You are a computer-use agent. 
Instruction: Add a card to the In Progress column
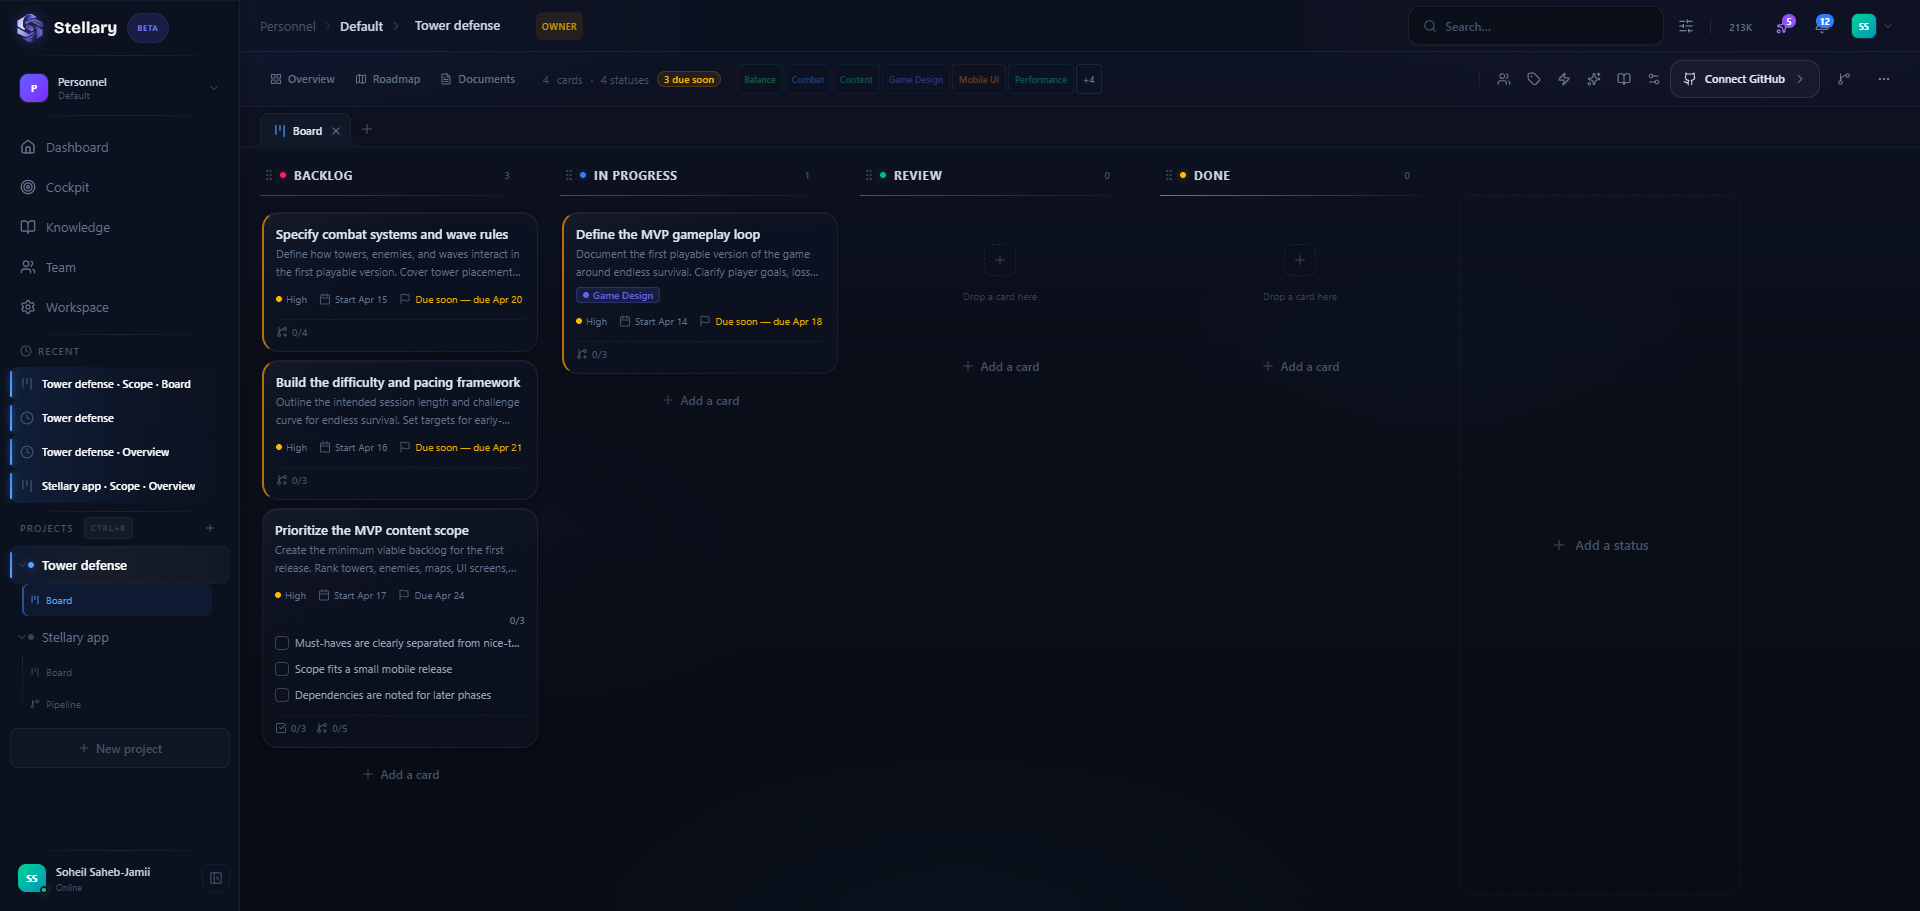(x=700, y=400)
